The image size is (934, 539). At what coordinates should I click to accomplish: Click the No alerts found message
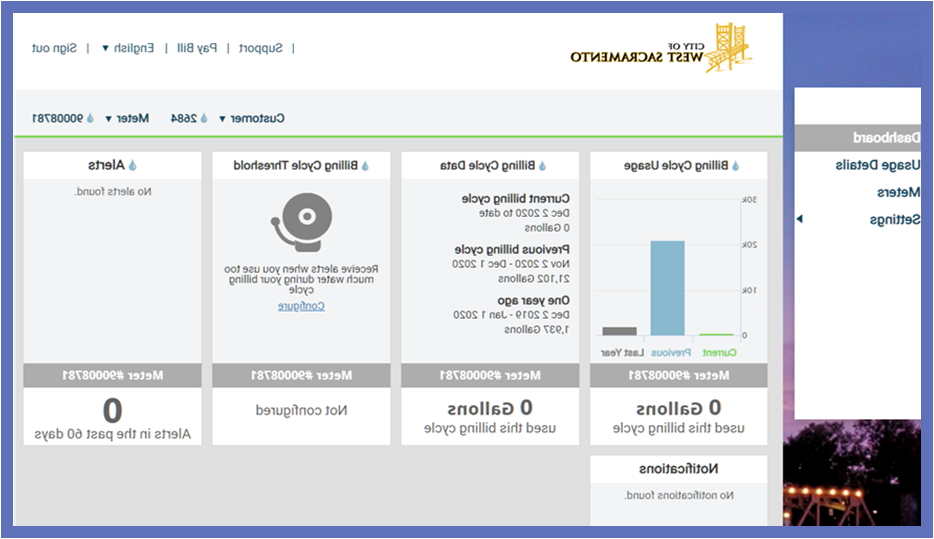[113, 192]
